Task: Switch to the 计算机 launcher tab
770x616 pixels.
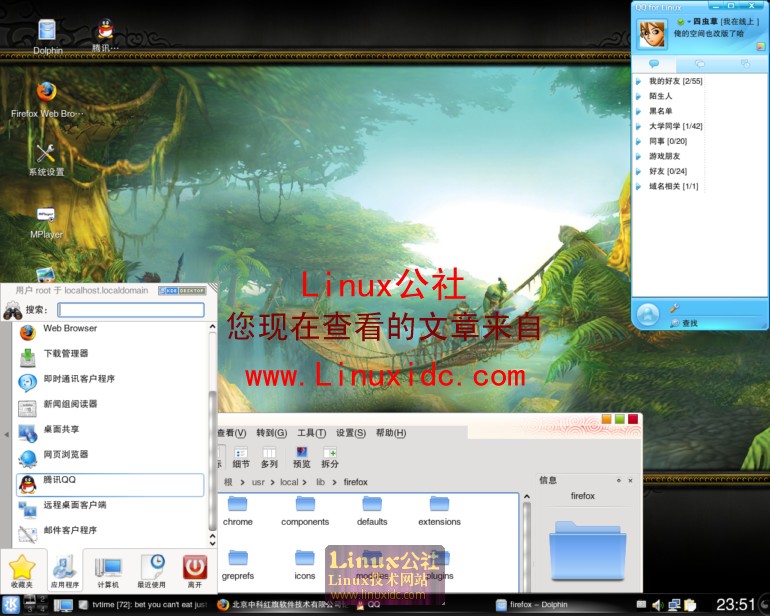Action: (108, 570)
